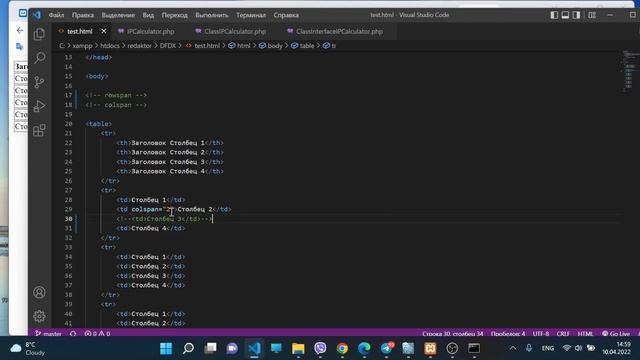Open File Explorer from taskbar
This screenshot has height=360, width=640.
point(298,348)
